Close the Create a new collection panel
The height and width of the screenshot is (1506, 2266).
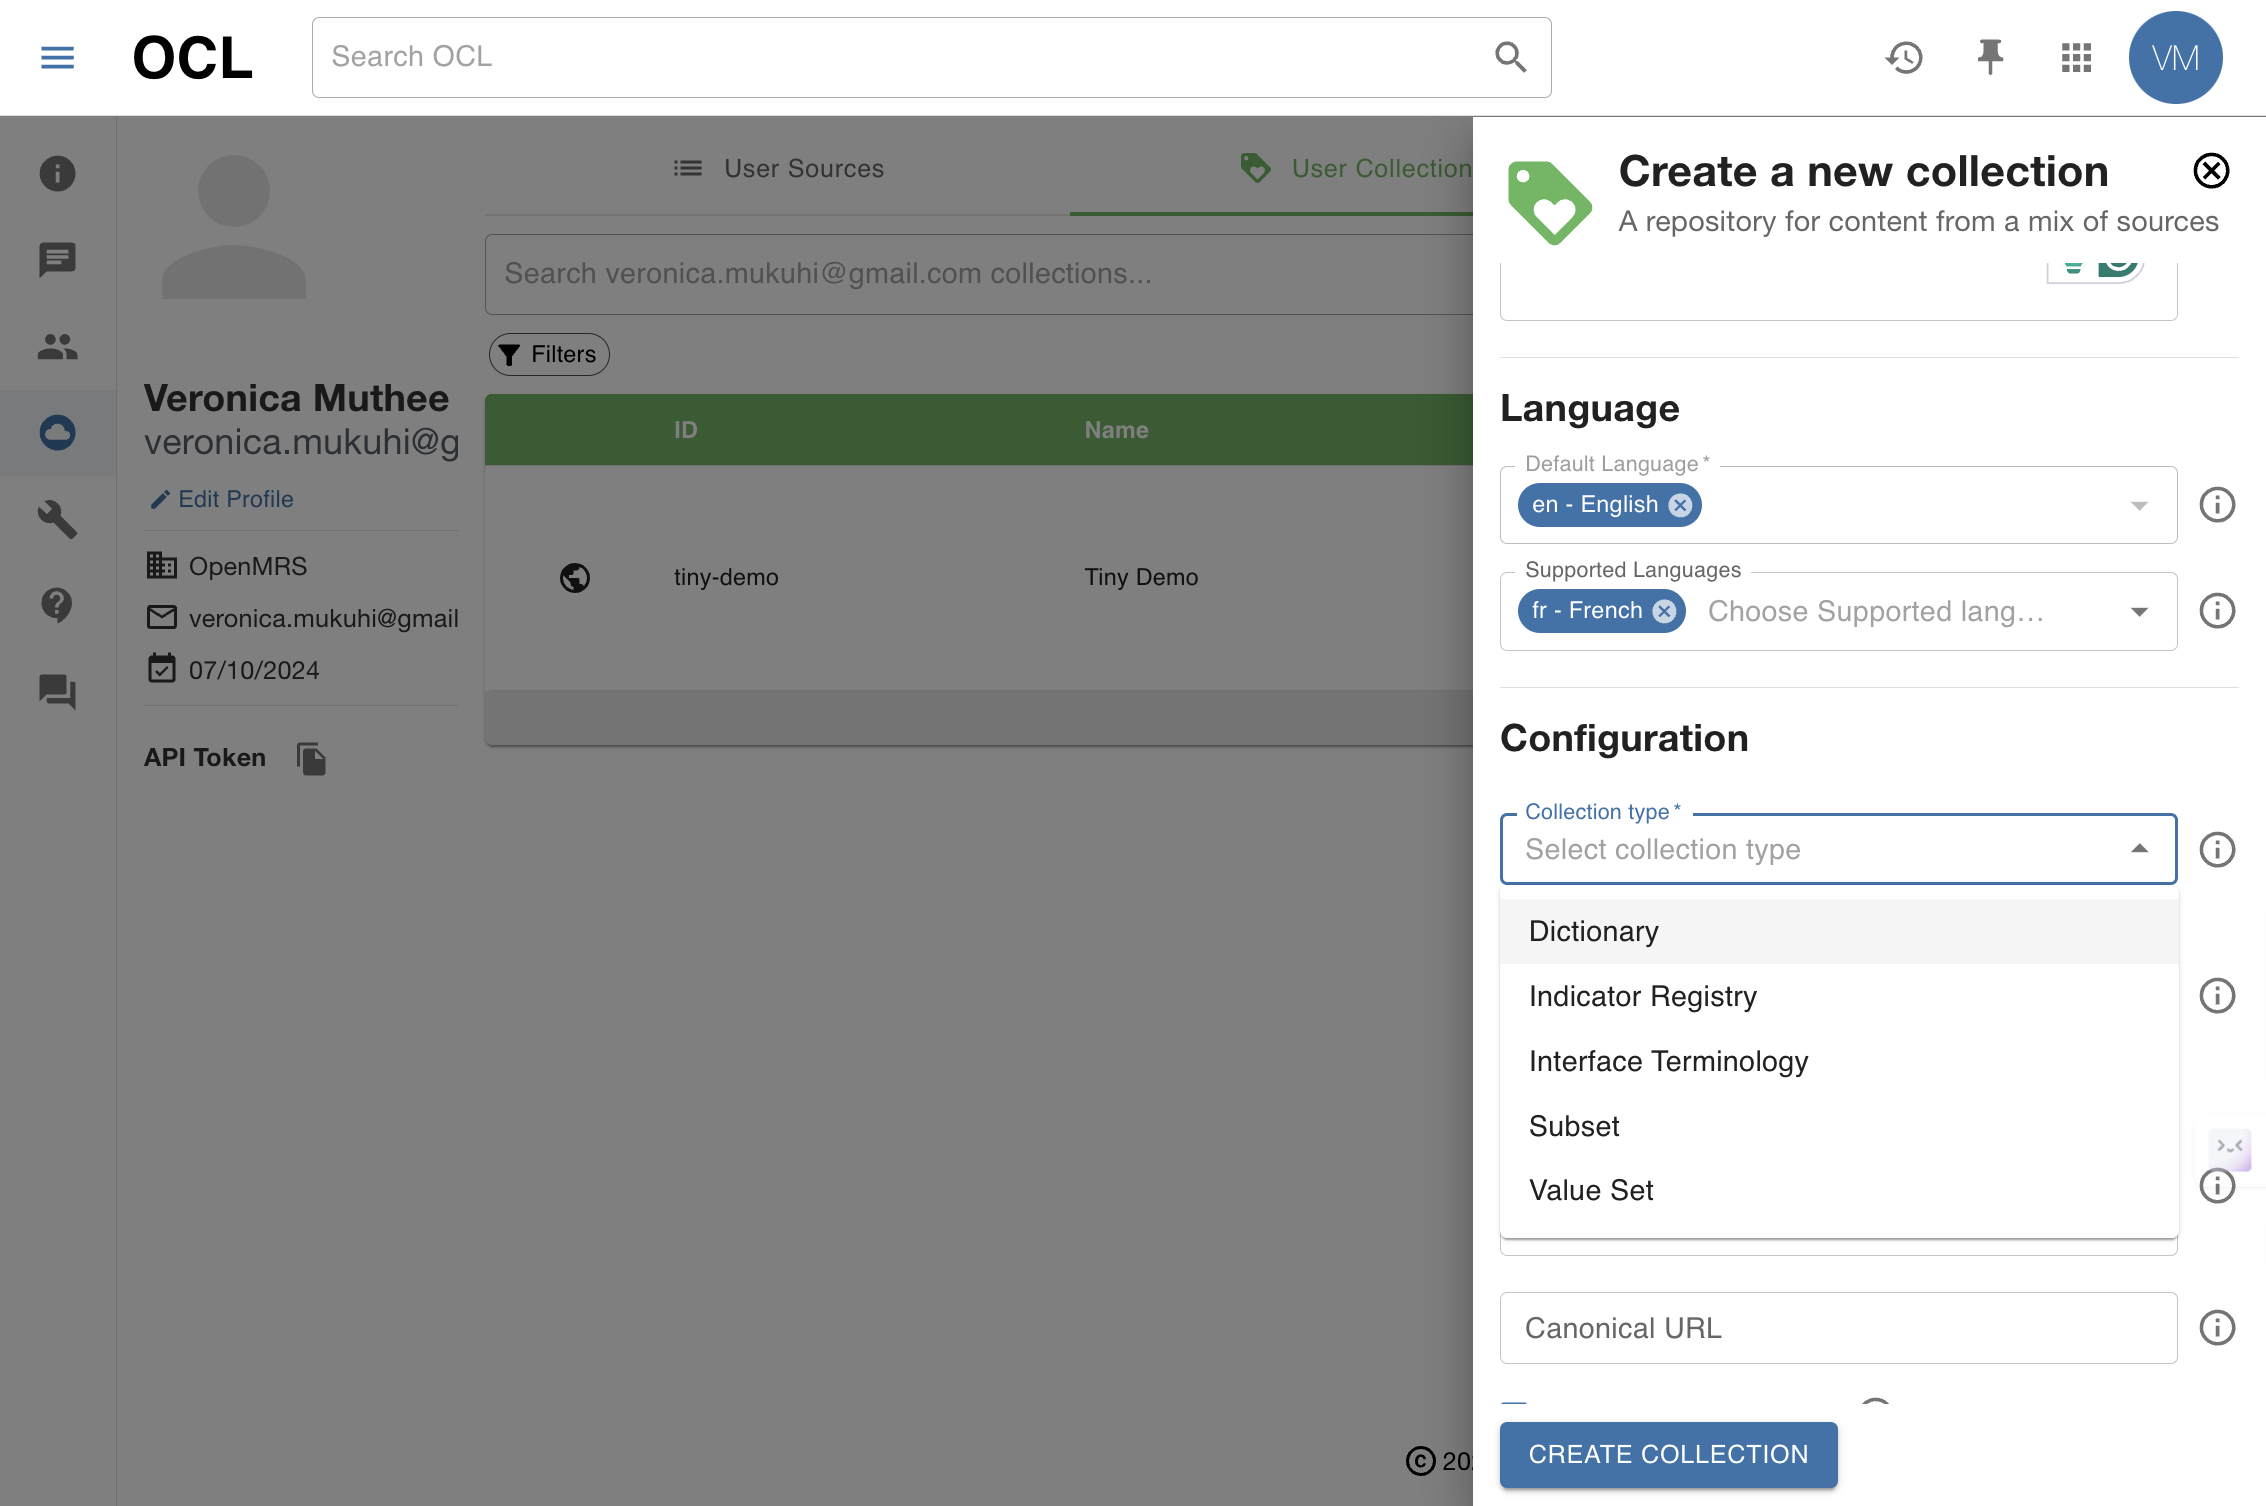(2211, 171)
